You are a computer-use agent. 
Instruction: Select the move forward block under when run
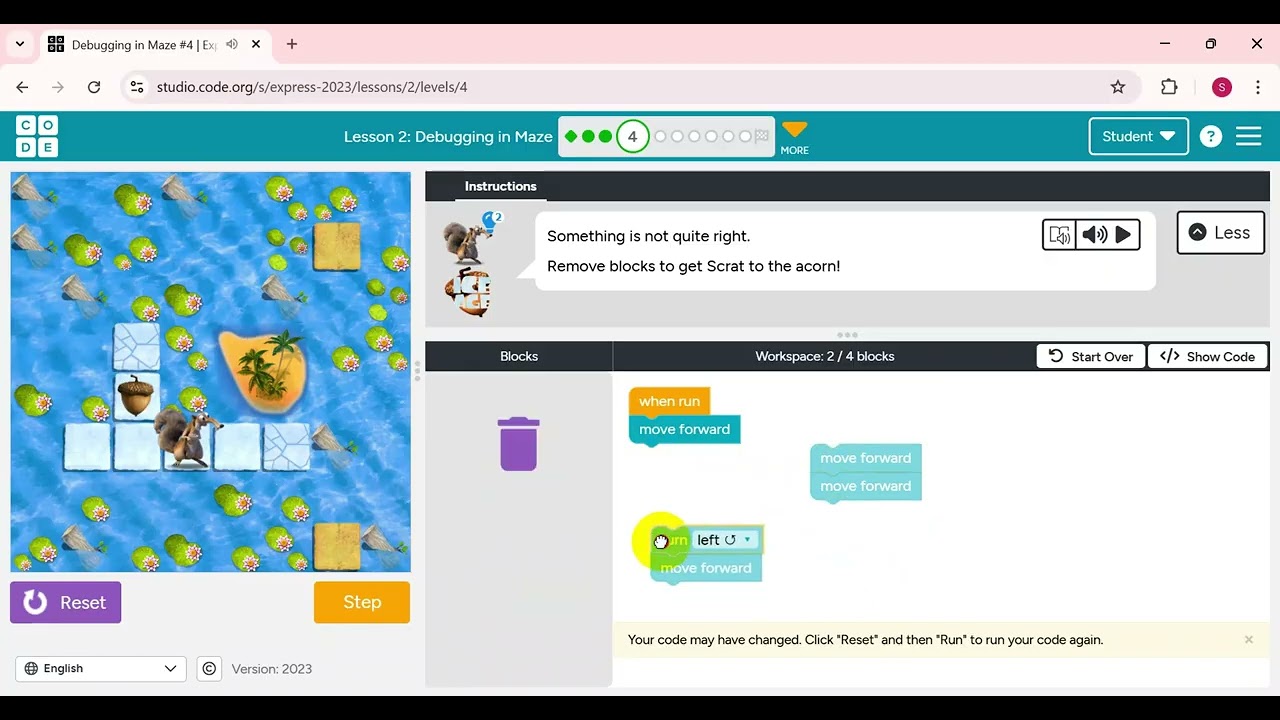684,429
